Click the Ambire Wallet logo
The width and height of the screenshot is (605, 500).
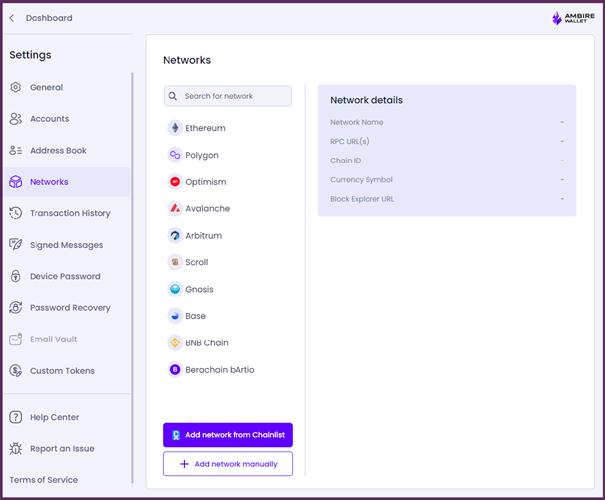(573, 18)
